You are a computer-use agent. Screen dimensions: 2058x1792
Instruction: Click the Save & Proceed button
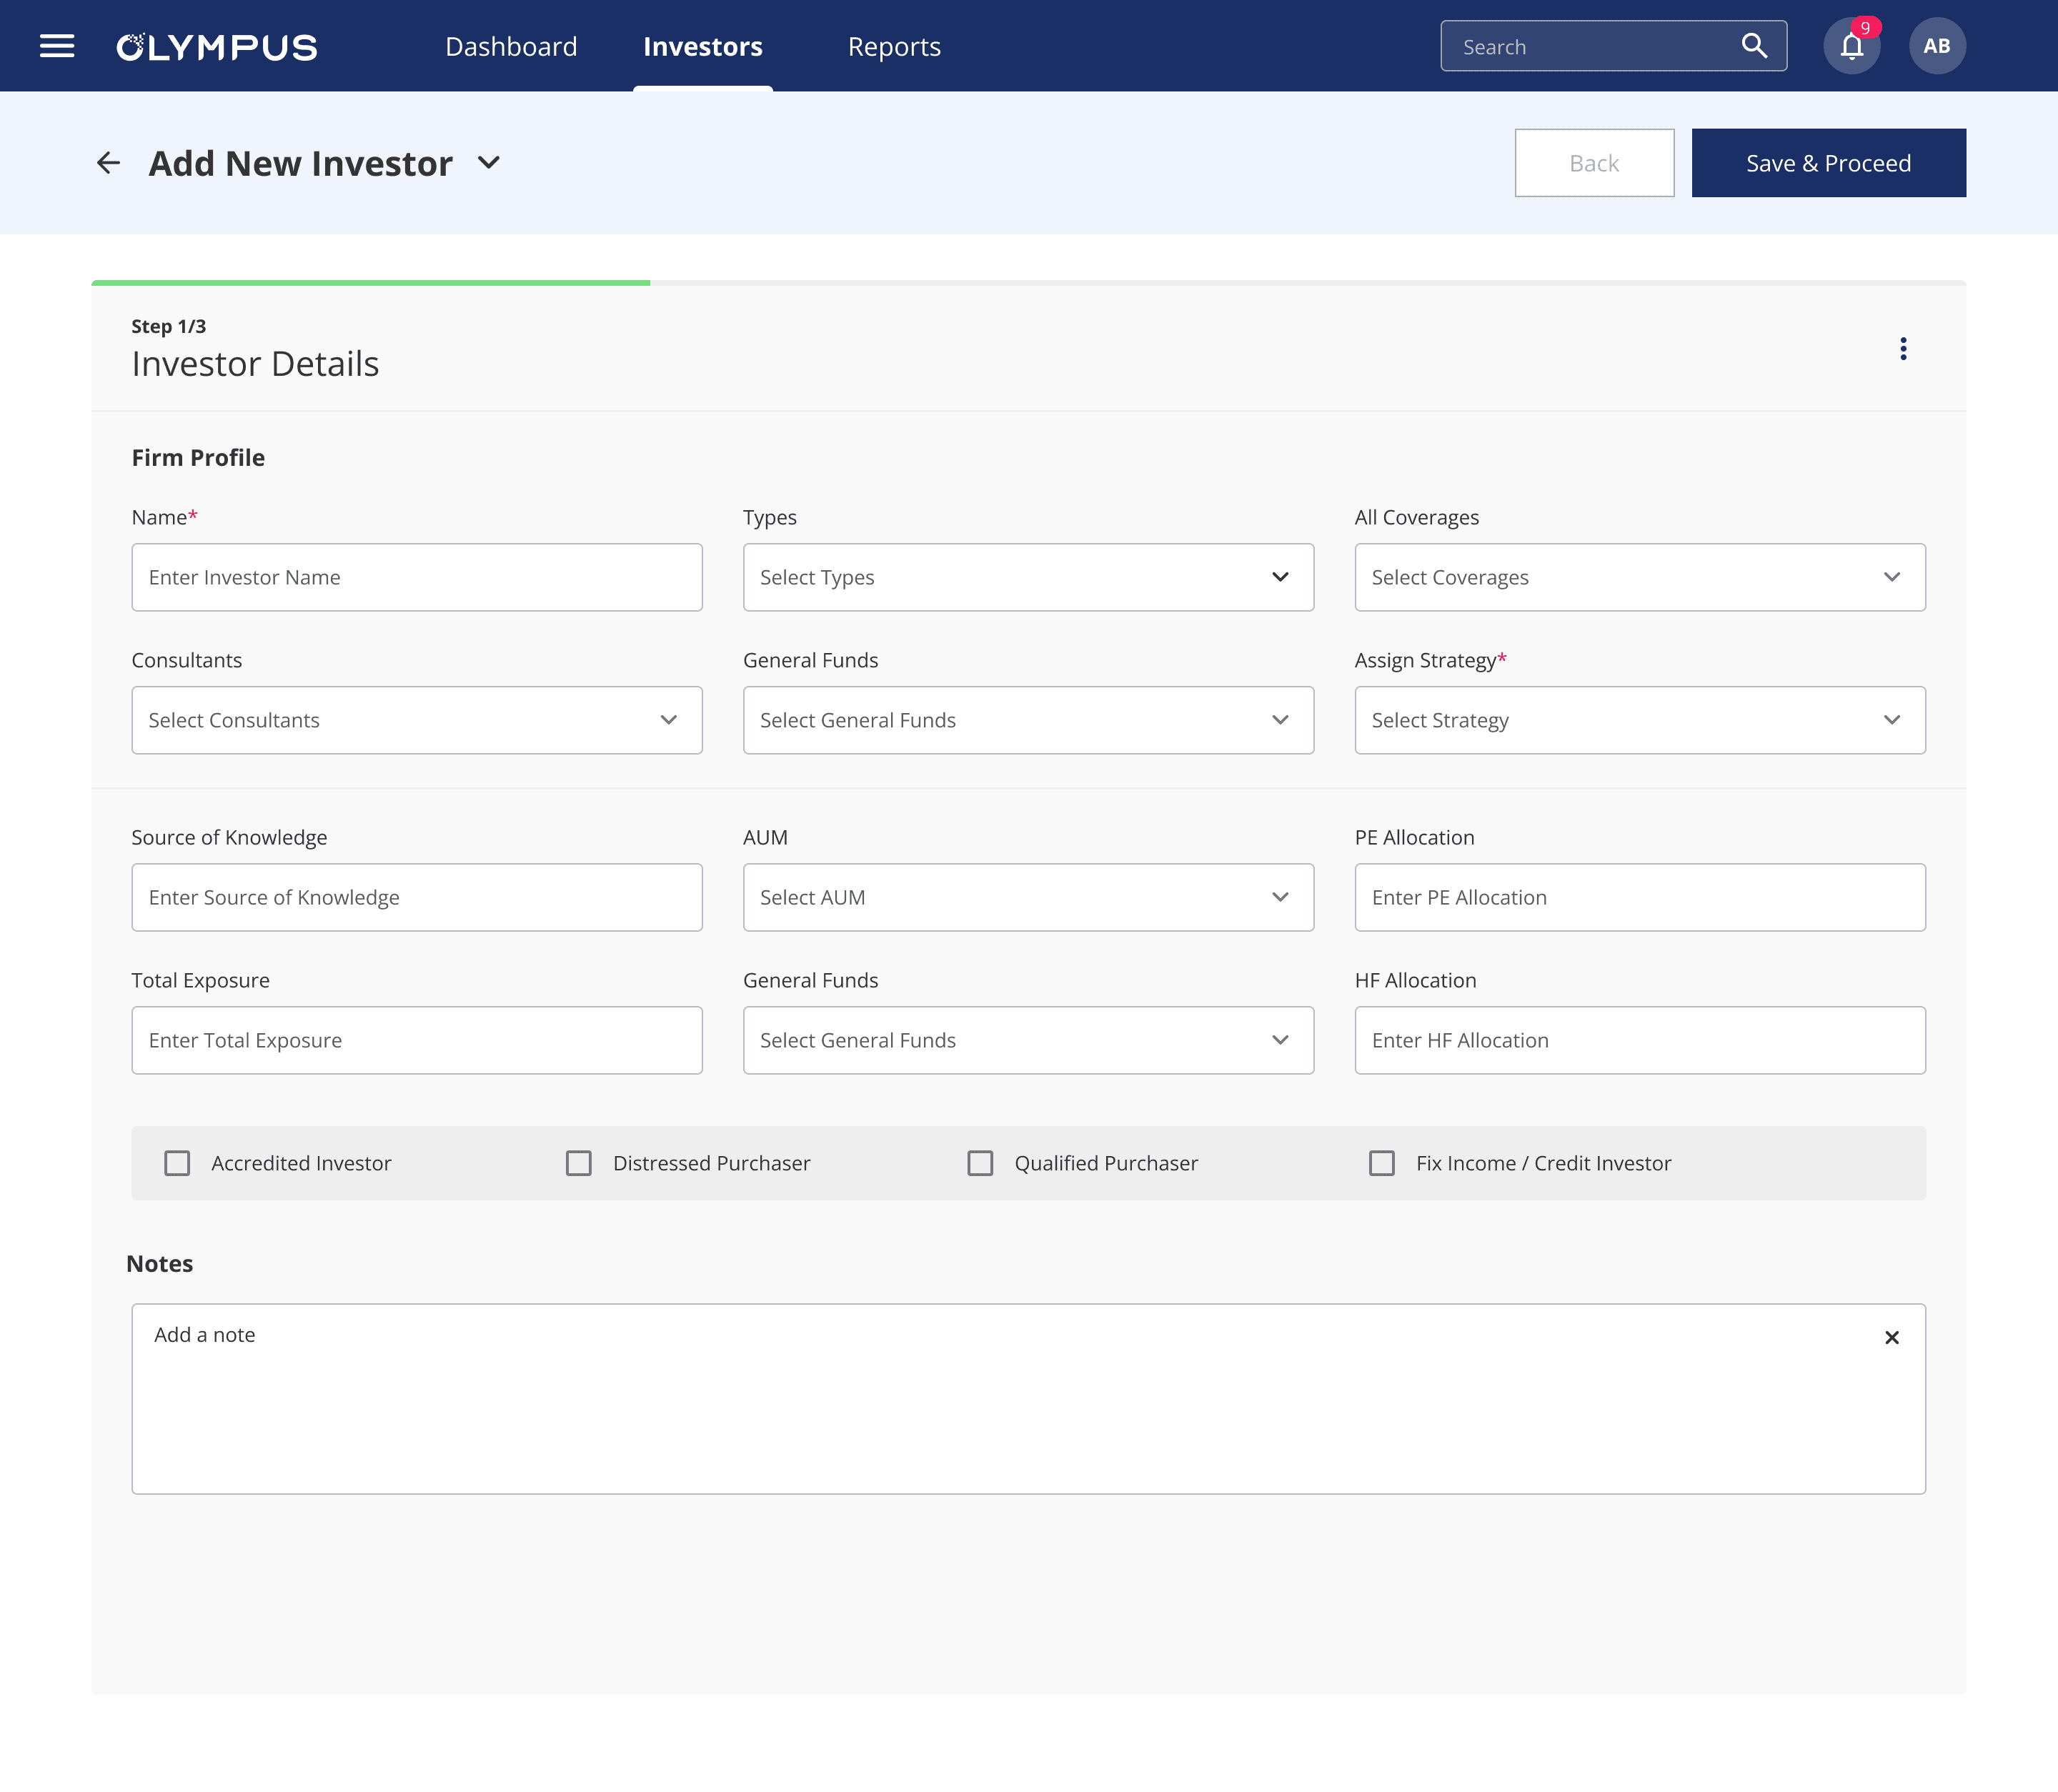point(1828,163)
